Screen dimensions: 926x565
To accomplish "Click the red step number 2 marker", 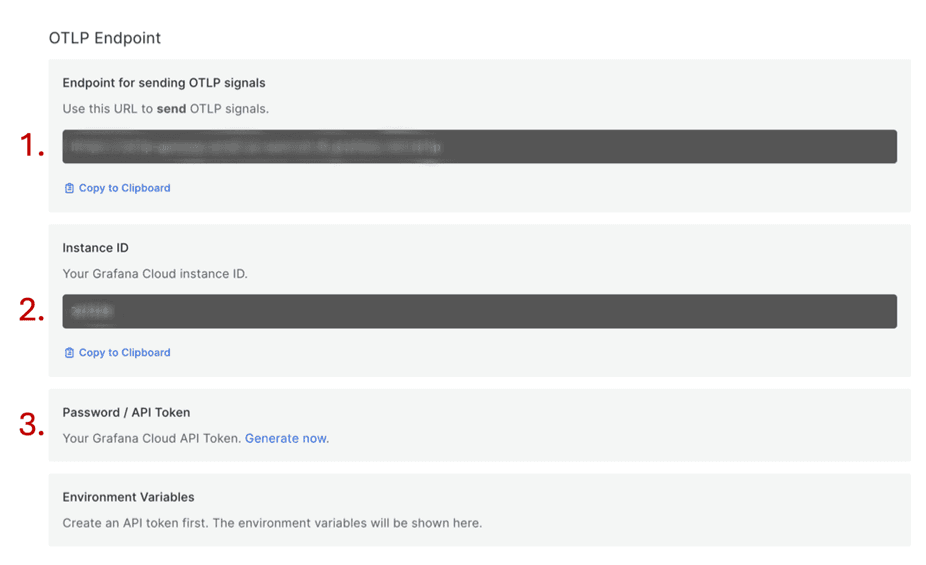I will [x=32, y=311].
